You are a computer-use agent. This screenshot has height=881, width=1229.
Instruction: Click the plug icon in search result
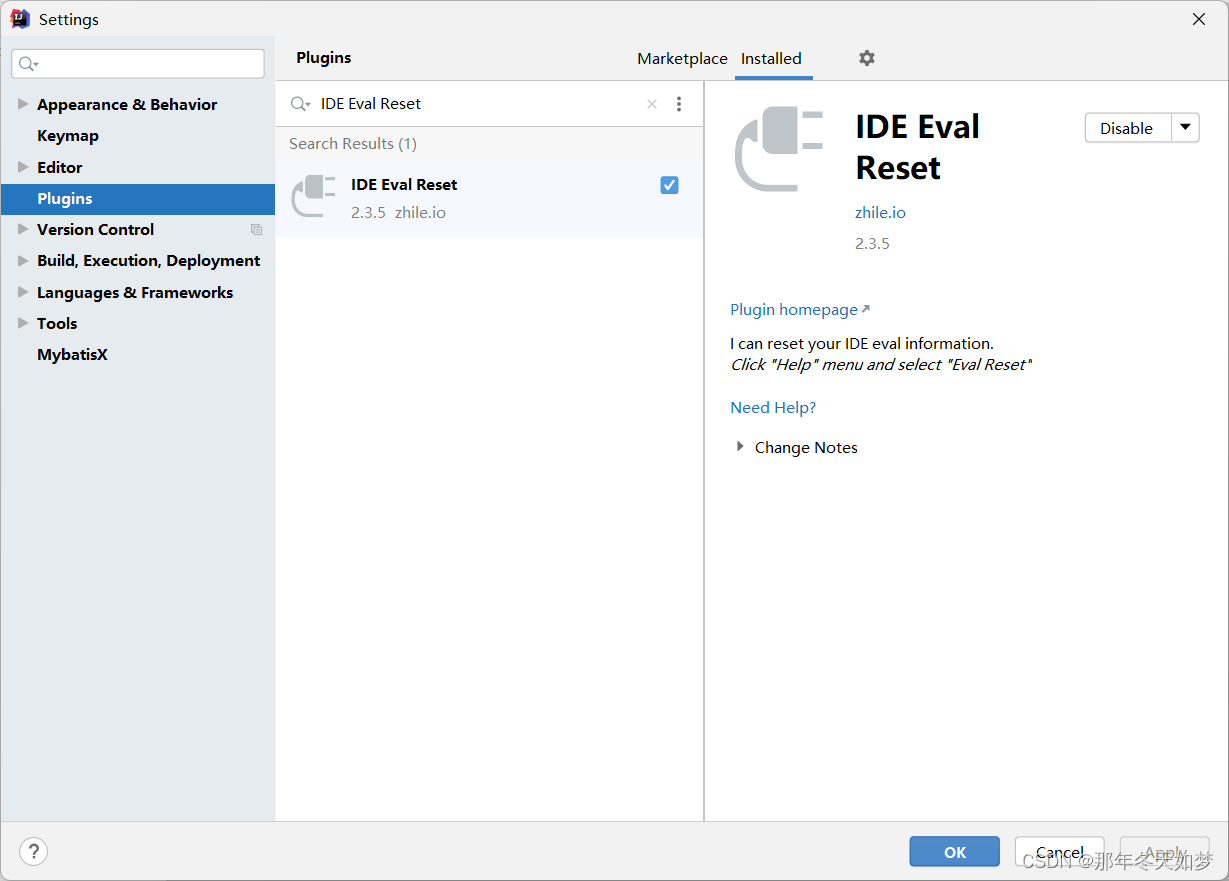[x=314, y=196]
